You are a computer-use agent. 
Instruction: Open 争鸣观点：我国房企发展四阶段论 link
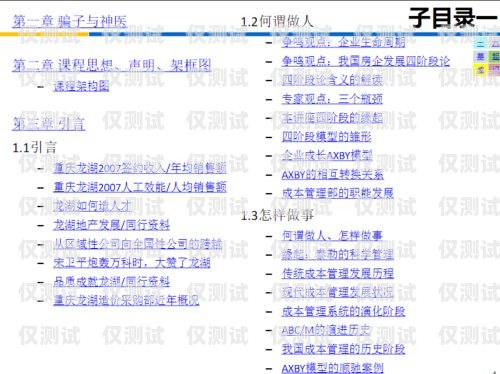[x=366, y=61]
